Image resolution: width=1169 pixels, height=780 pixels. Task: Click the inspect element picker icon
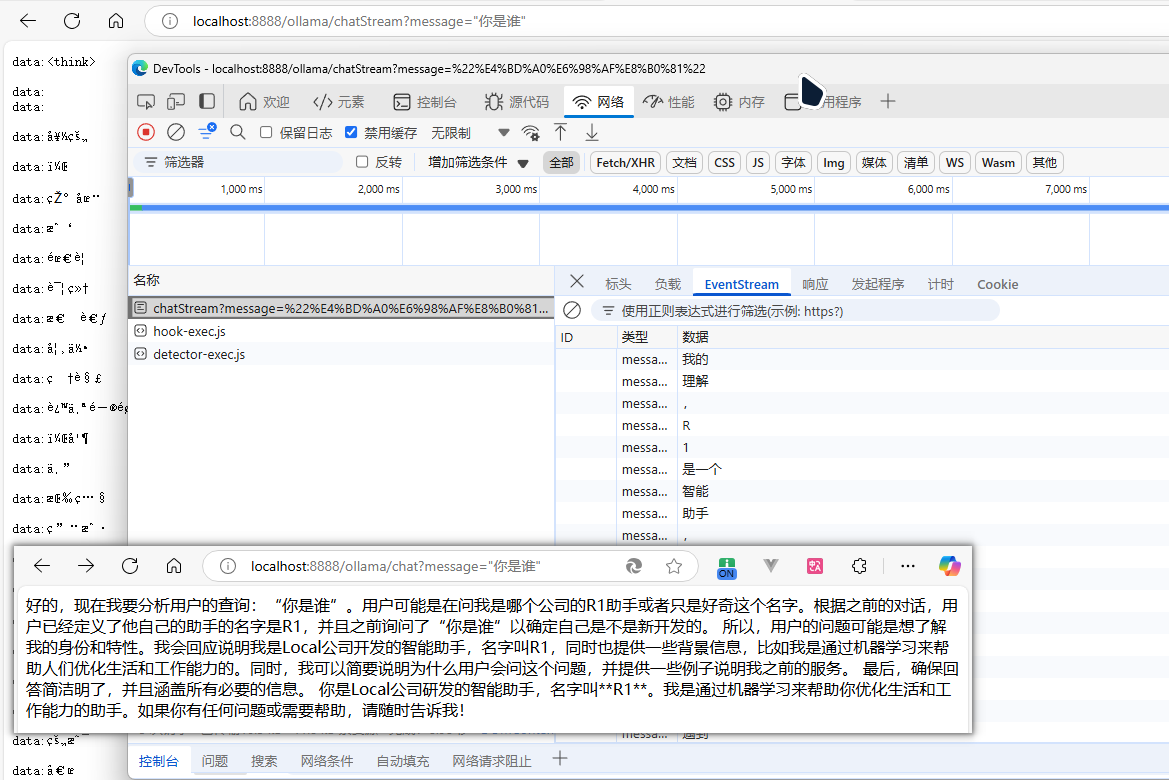(x=146, y=101)
